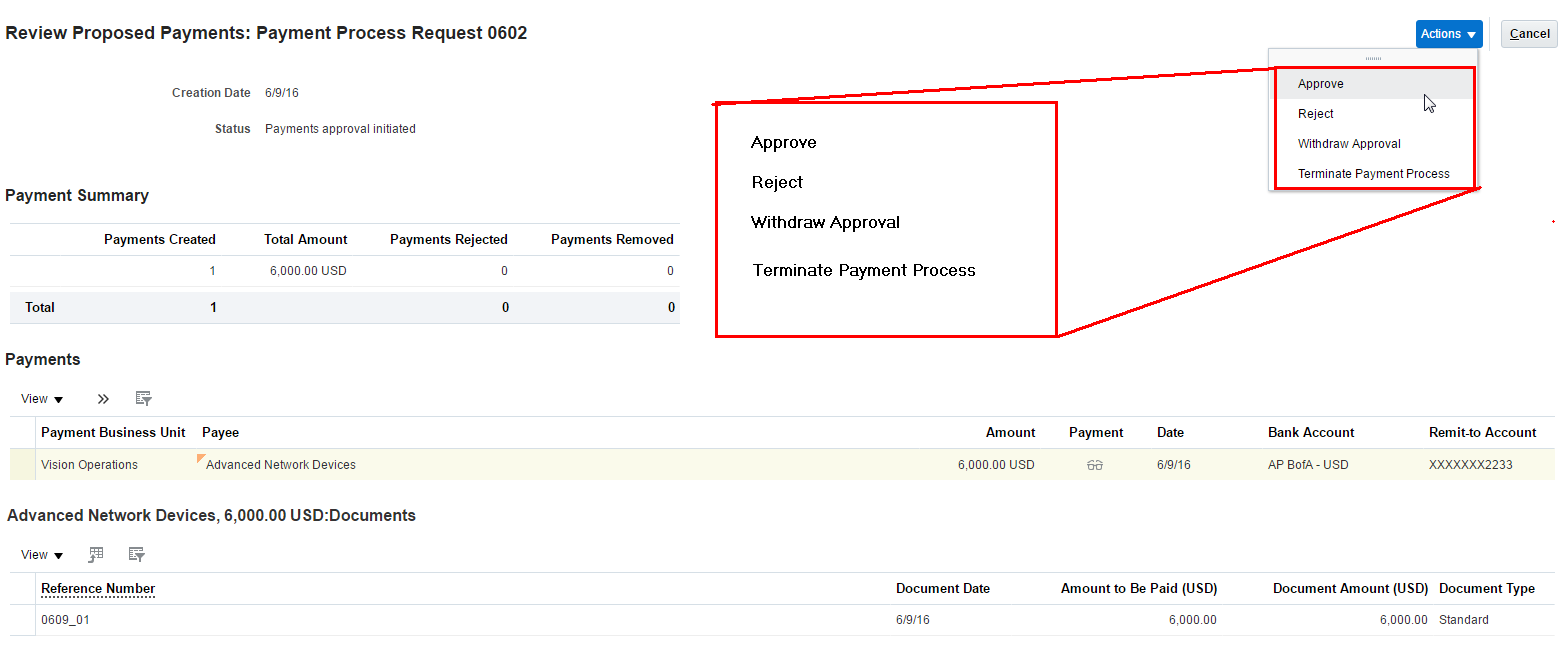Click the status text Payments approval initiated
Viewport: 1564px width, 661px height.
(x=340, y=129)
